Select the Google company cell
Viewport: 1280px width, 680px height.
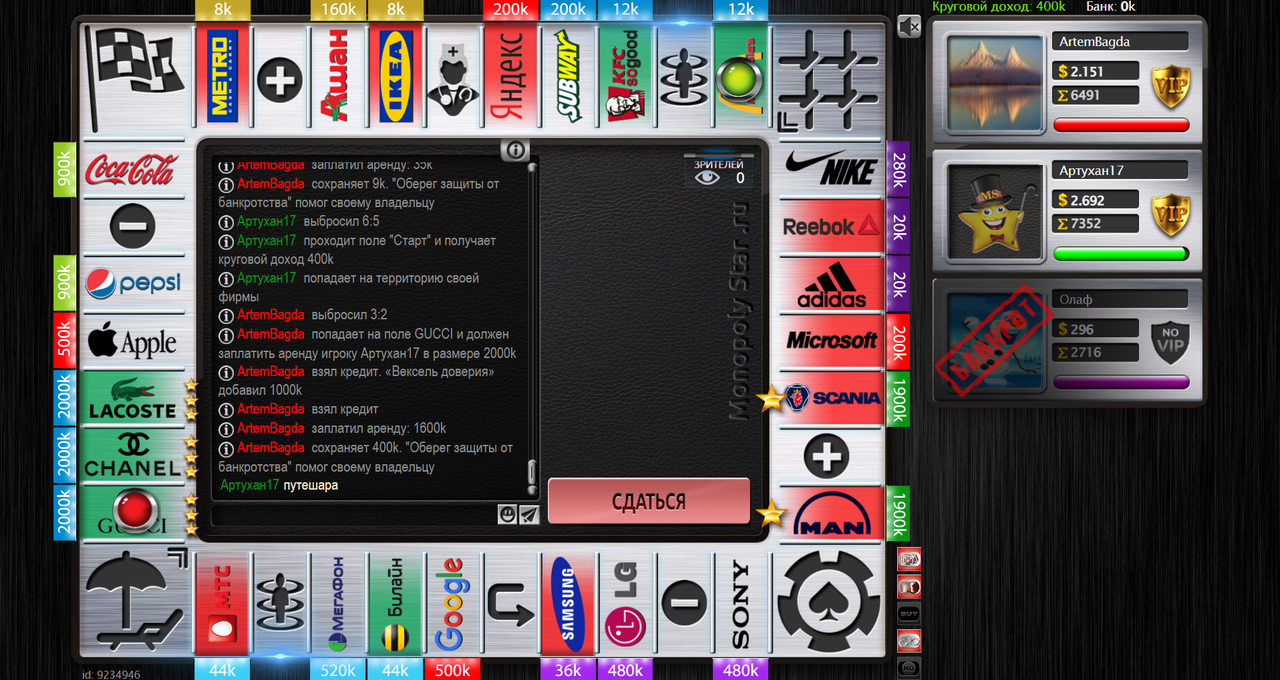tap(453, 603)
